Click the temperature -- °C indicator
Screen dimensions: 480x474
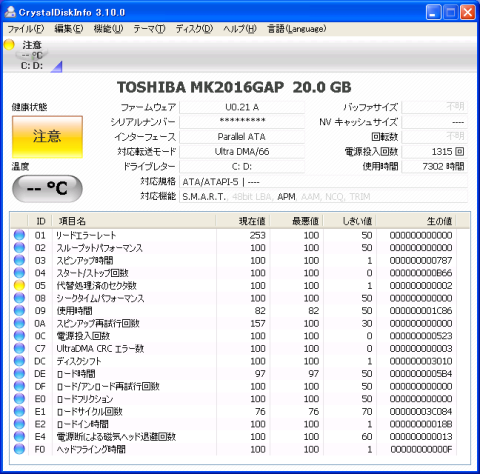click(47, 188)
